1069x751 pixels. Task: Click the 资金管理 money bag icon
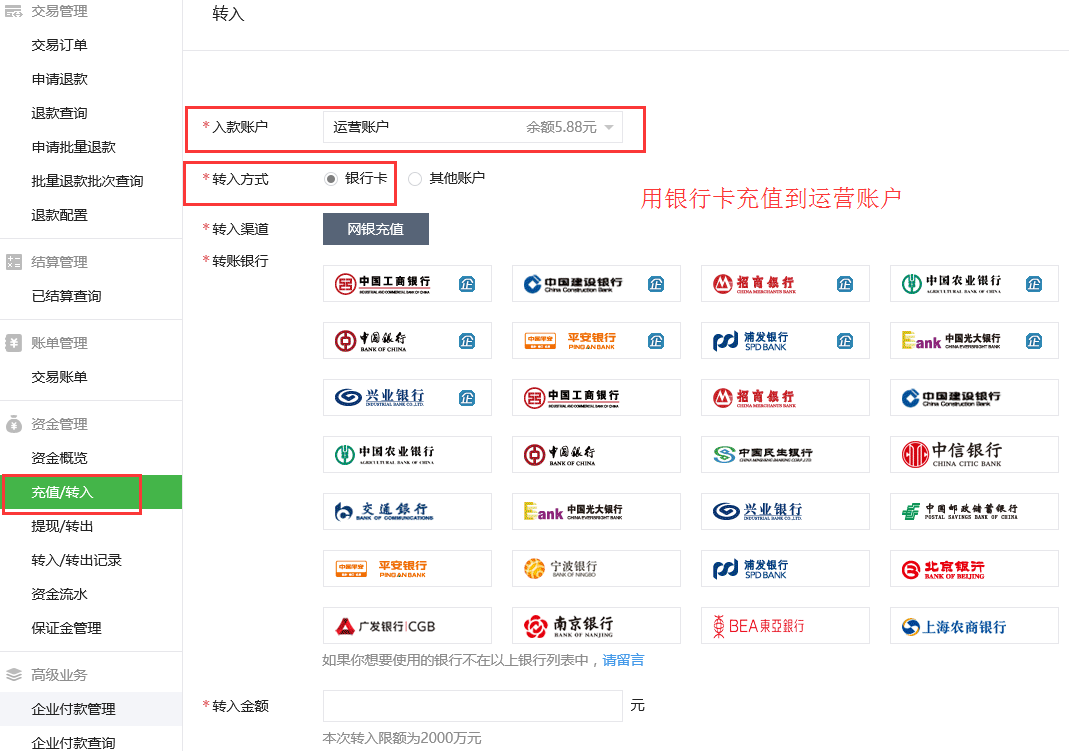click(14, 424)
